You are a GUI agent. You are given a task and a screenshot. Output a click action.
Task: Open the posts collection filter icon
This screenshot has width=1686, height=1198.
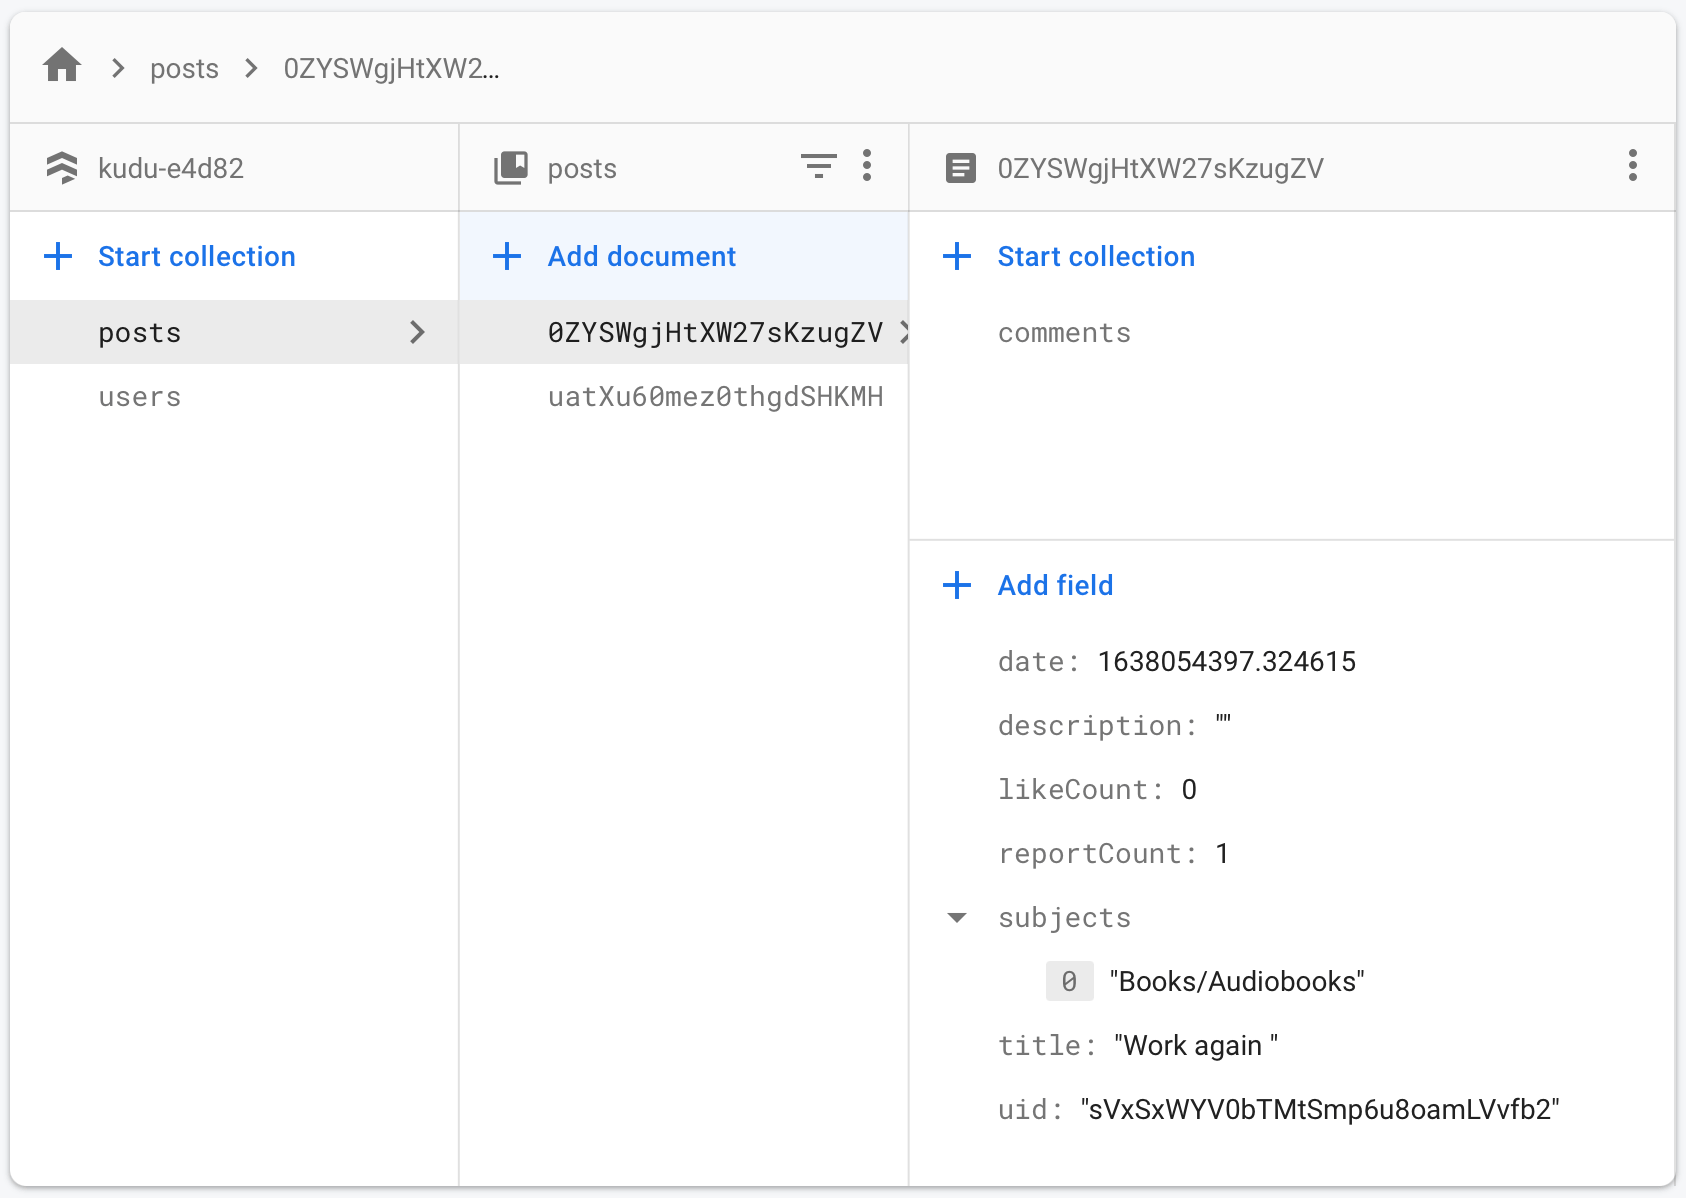818,166
